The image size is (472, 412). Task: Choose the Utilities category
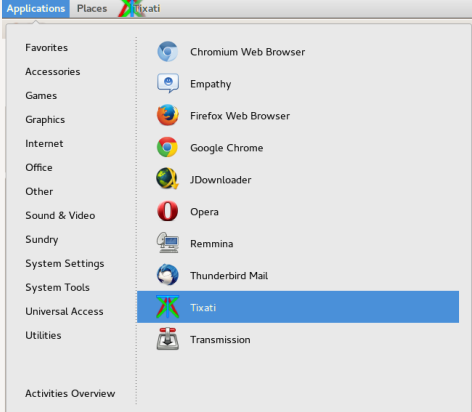pyautogui.click(x=43, y=335)
